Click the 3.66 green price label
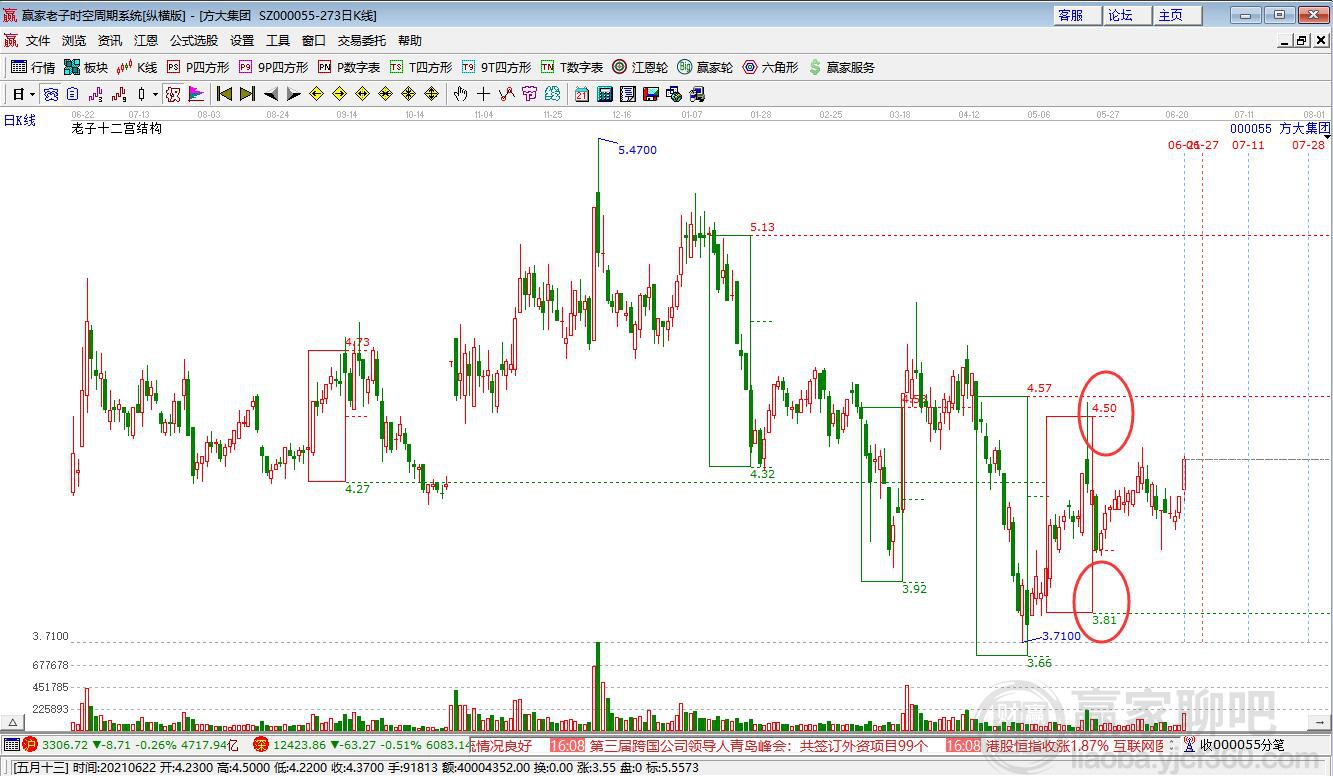 (1039, 663)
